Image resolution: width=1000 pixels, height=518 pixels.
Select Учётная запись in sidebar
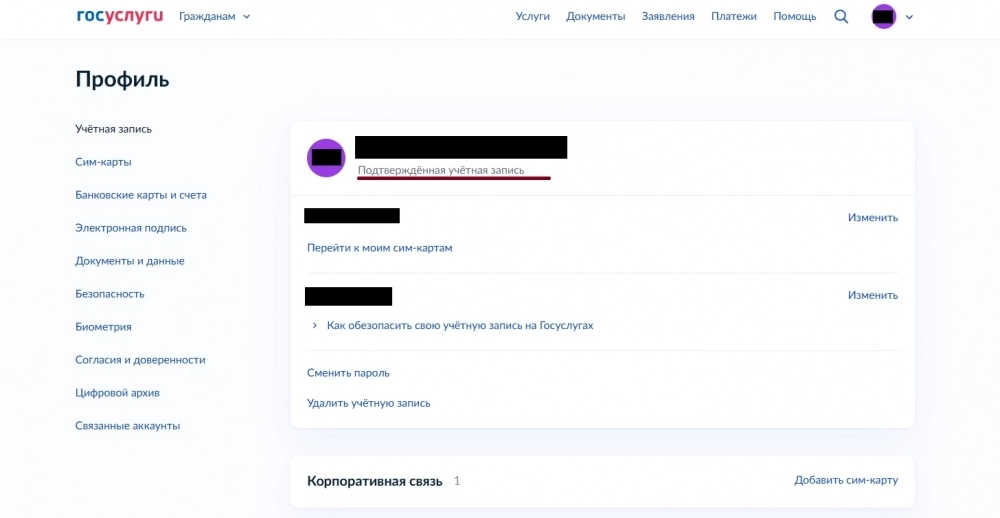click(x=114, y=129)
